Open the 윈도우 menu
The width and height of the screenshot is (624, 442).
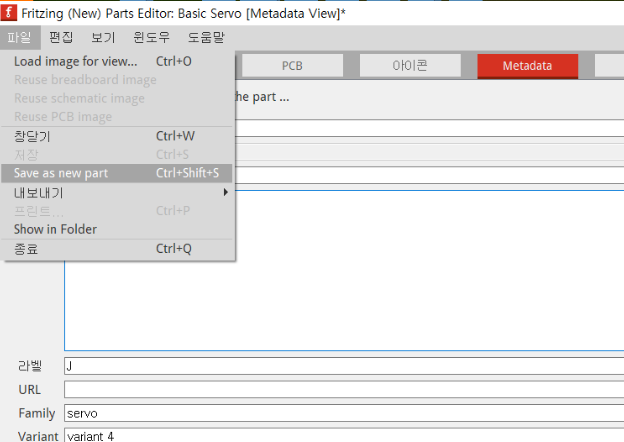click(151, 37)
